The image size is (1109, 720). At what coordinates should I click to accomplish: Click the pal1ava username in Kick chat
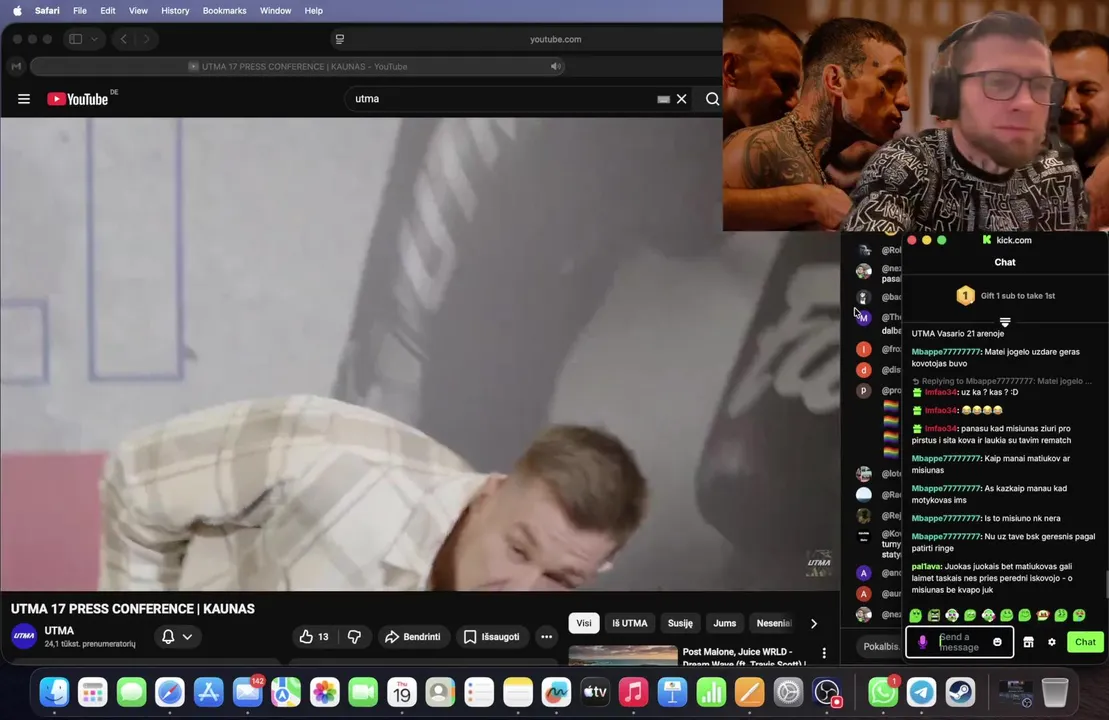pyautogui.click(x=926, y=567)
